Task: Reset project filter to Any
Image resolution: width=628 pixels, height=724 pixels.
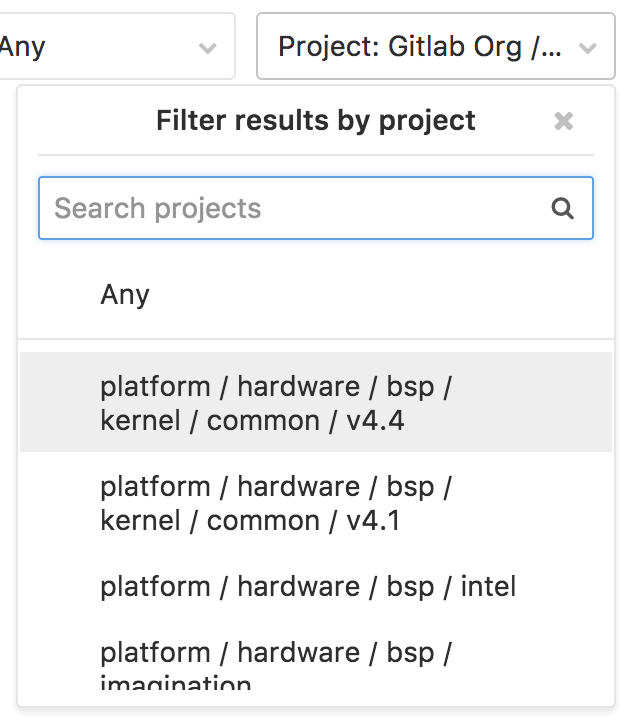Action: tap(316, 294)
